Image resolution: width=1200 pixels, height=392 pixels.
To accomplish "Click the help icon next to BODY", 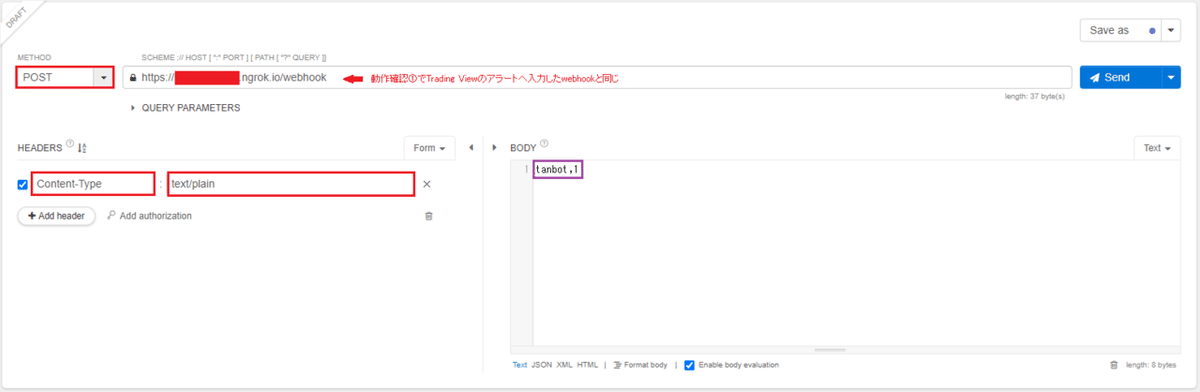I will (544, 144).
